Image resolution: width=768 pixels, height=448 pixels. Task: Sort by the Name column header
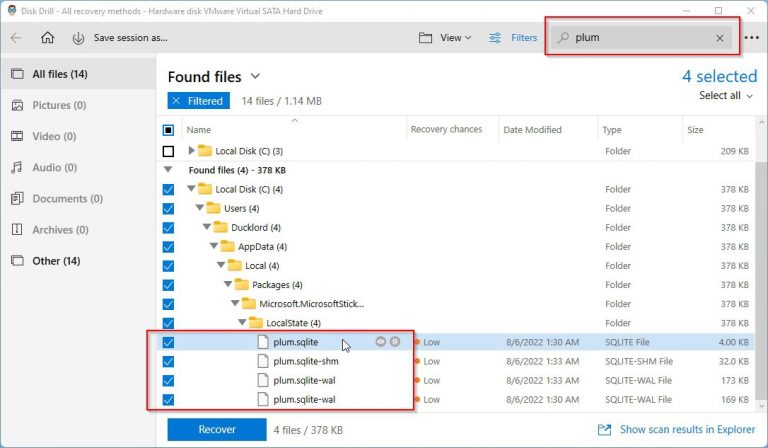pos(198,130)
